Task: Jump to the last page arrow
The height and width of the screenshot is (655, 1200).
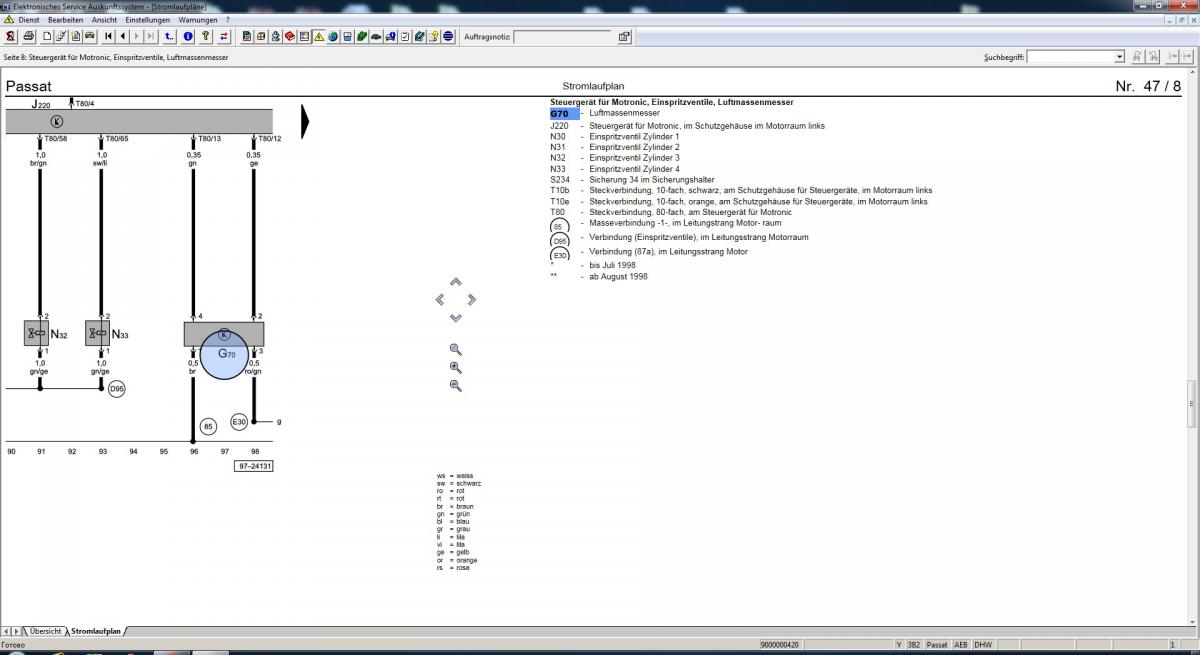Action: [x=151, y=37]
